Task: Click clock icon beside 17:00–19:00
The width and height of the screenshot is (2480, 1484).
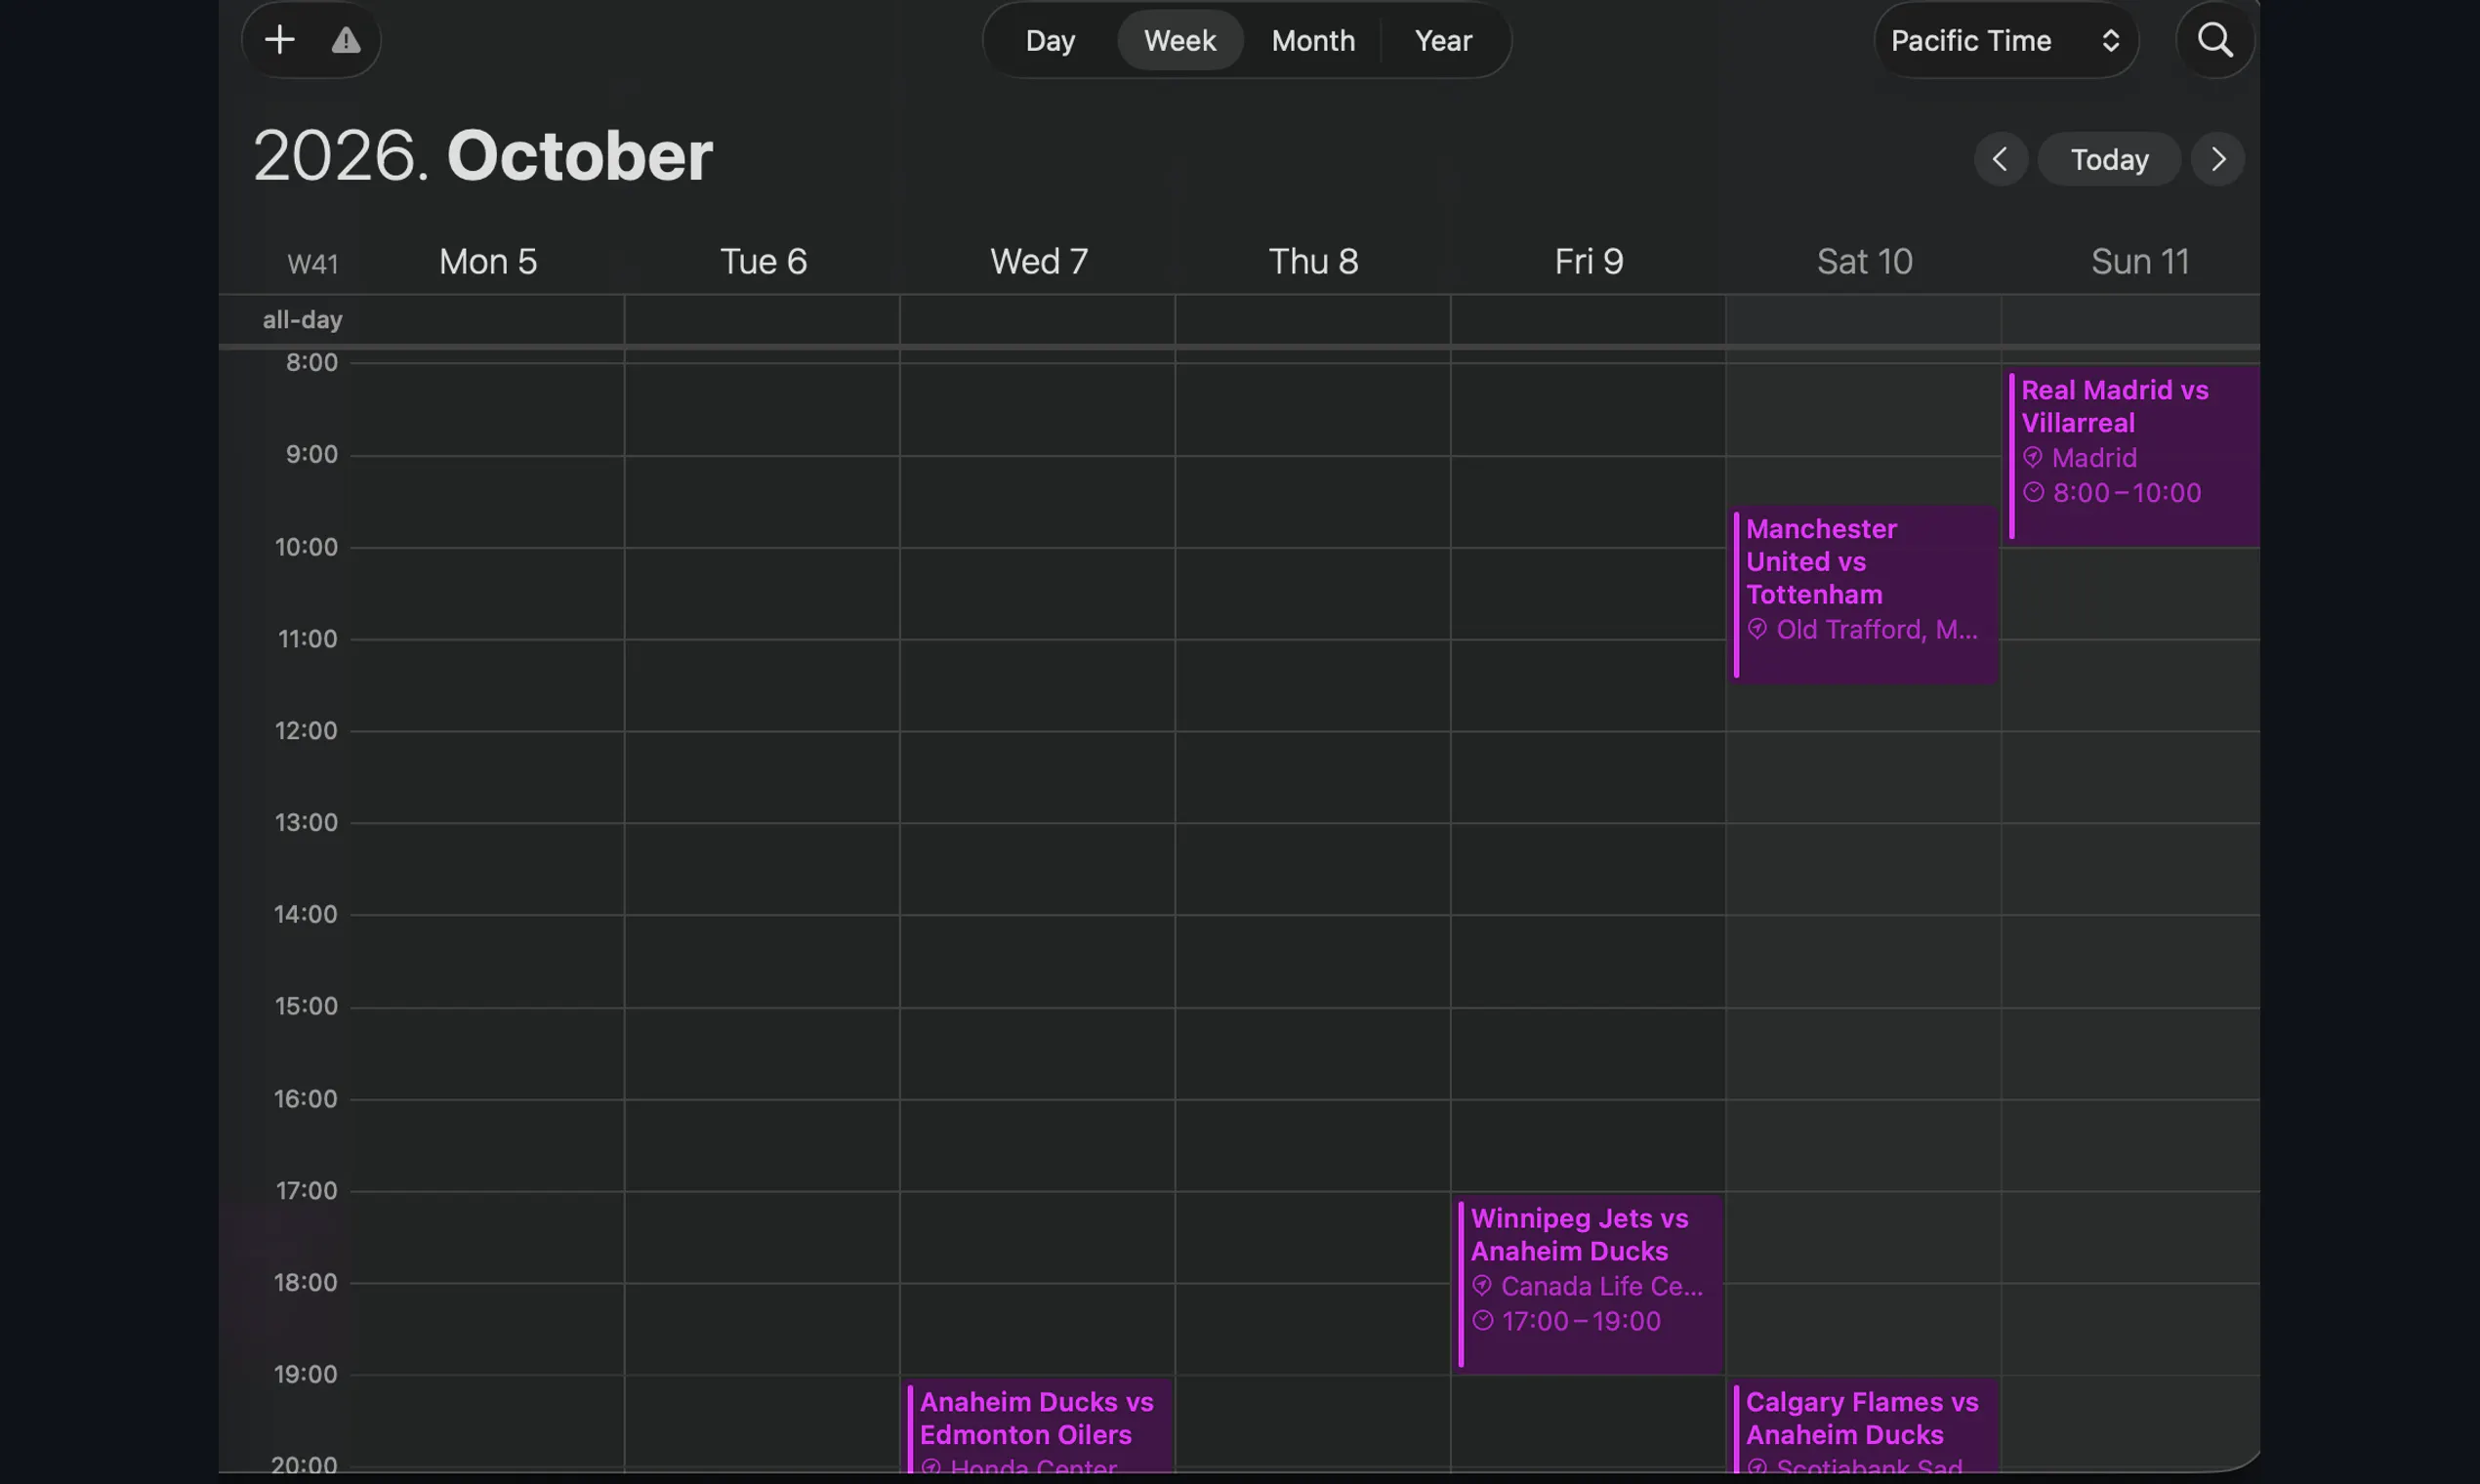Action: click(x=1482, y=1321)
